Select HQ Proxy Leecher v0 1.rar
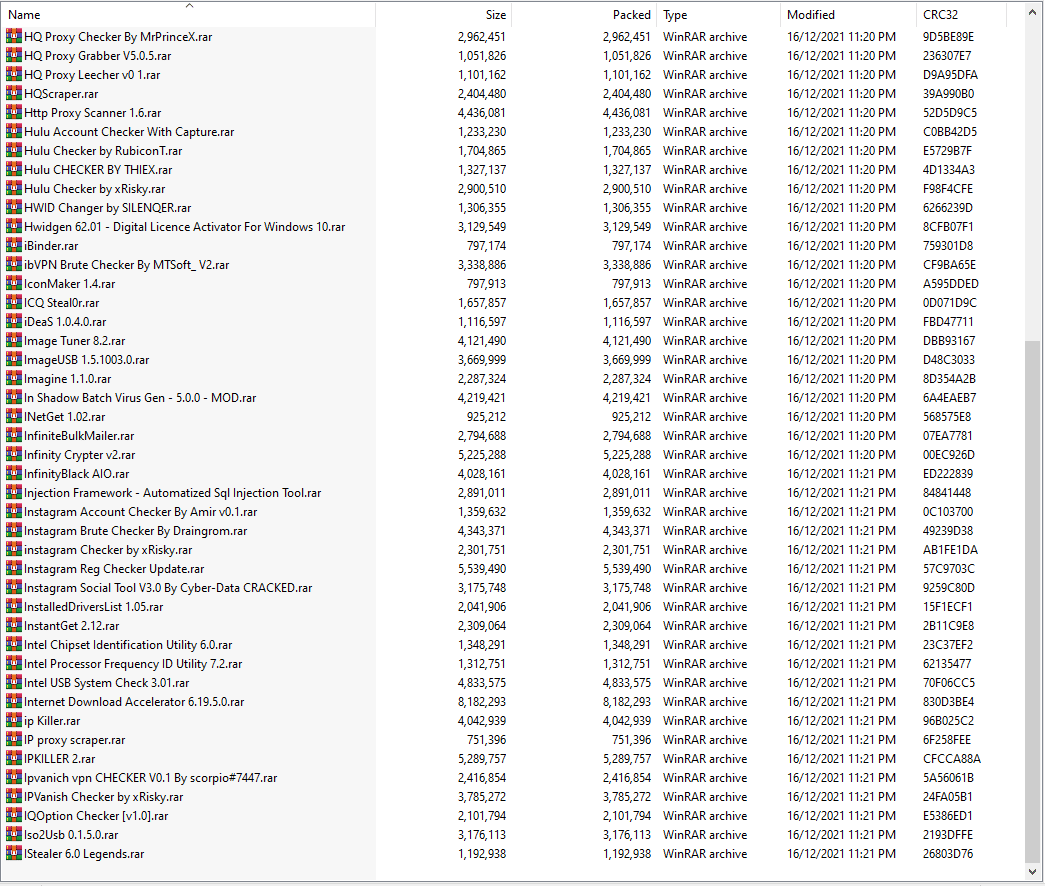Viewport: 1045px width, 886px height. point(92,75)
